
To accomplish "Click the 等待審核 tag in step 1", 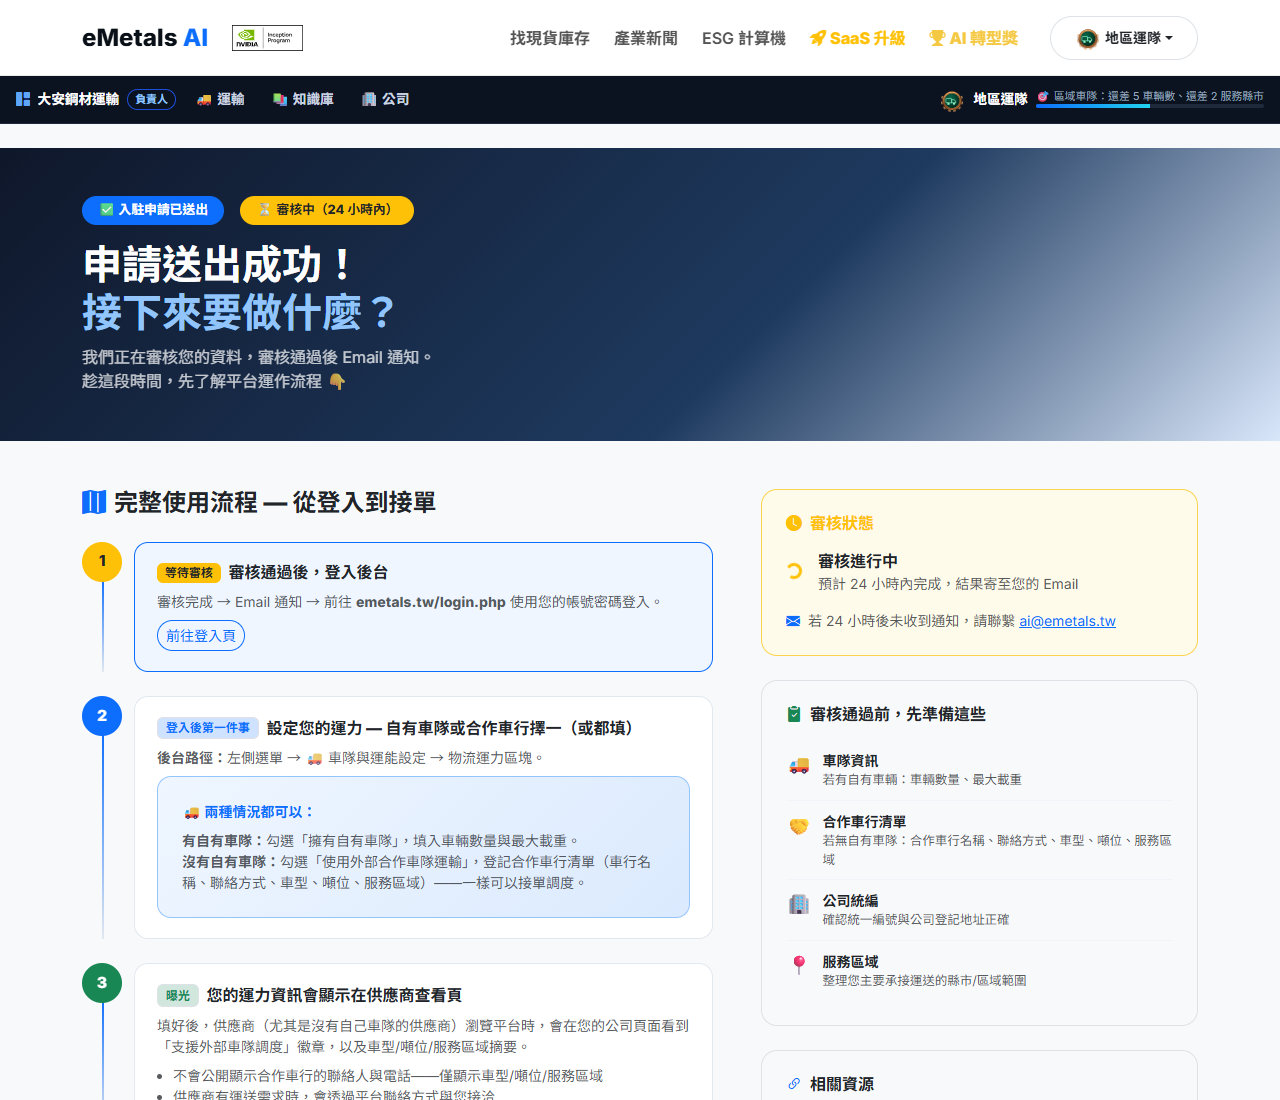I will (189, 573).
